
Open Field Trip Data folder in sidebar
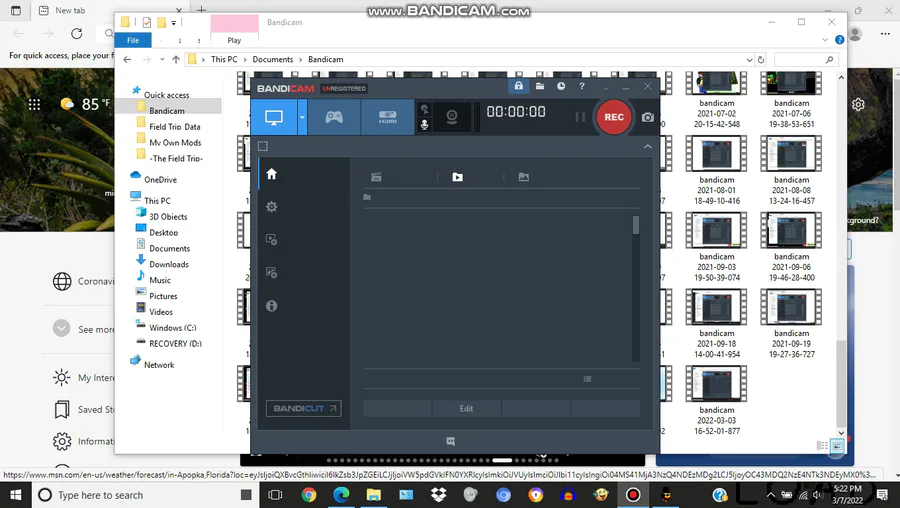(175, 127)
